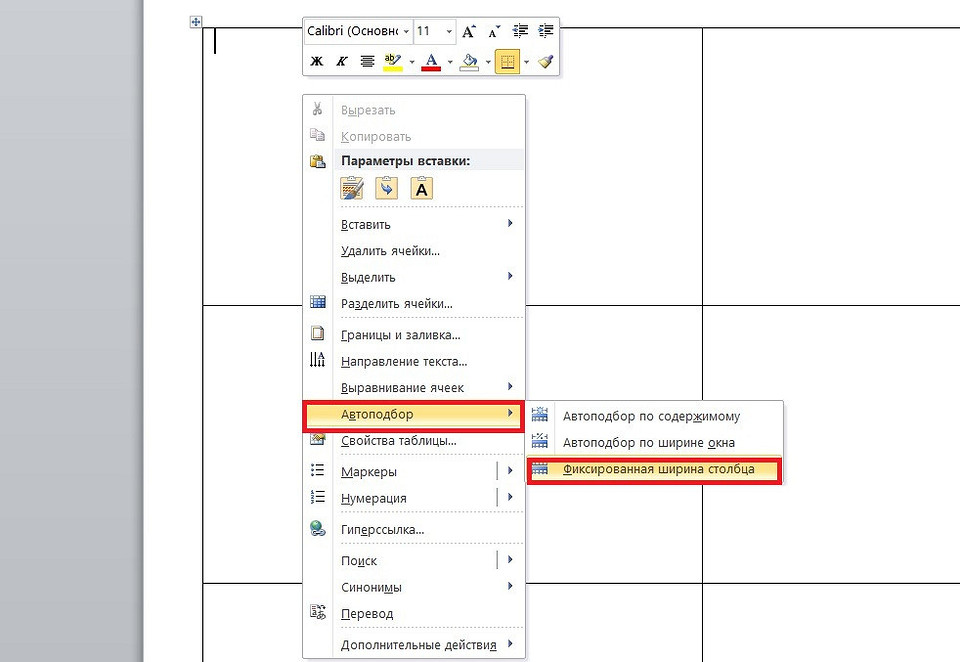Click the center alignment icon
This screenshot has height=662, width=960.
click(367, 62)
